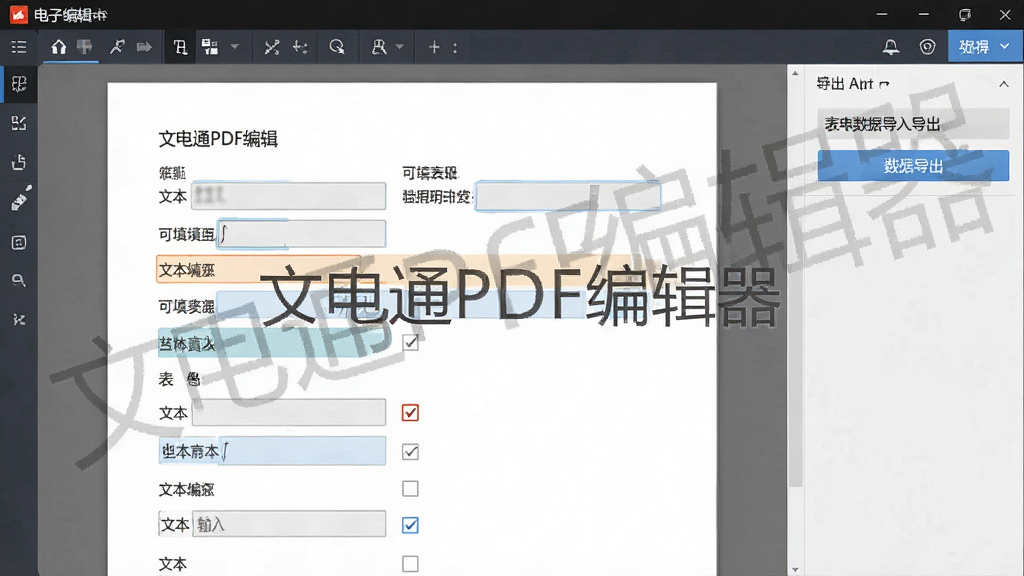Click the signpost icon beside Home
1024x576 pixels.
coord(84,47)
